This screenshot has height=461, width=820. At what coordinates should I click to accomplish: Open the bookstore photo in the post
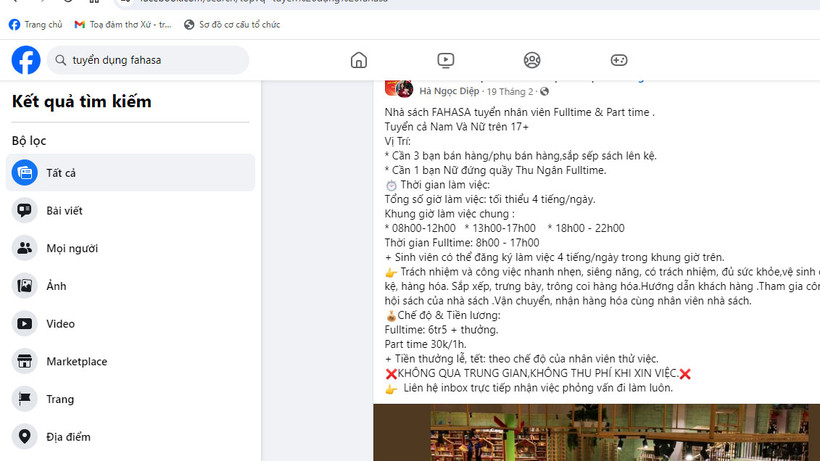point(596,432)
